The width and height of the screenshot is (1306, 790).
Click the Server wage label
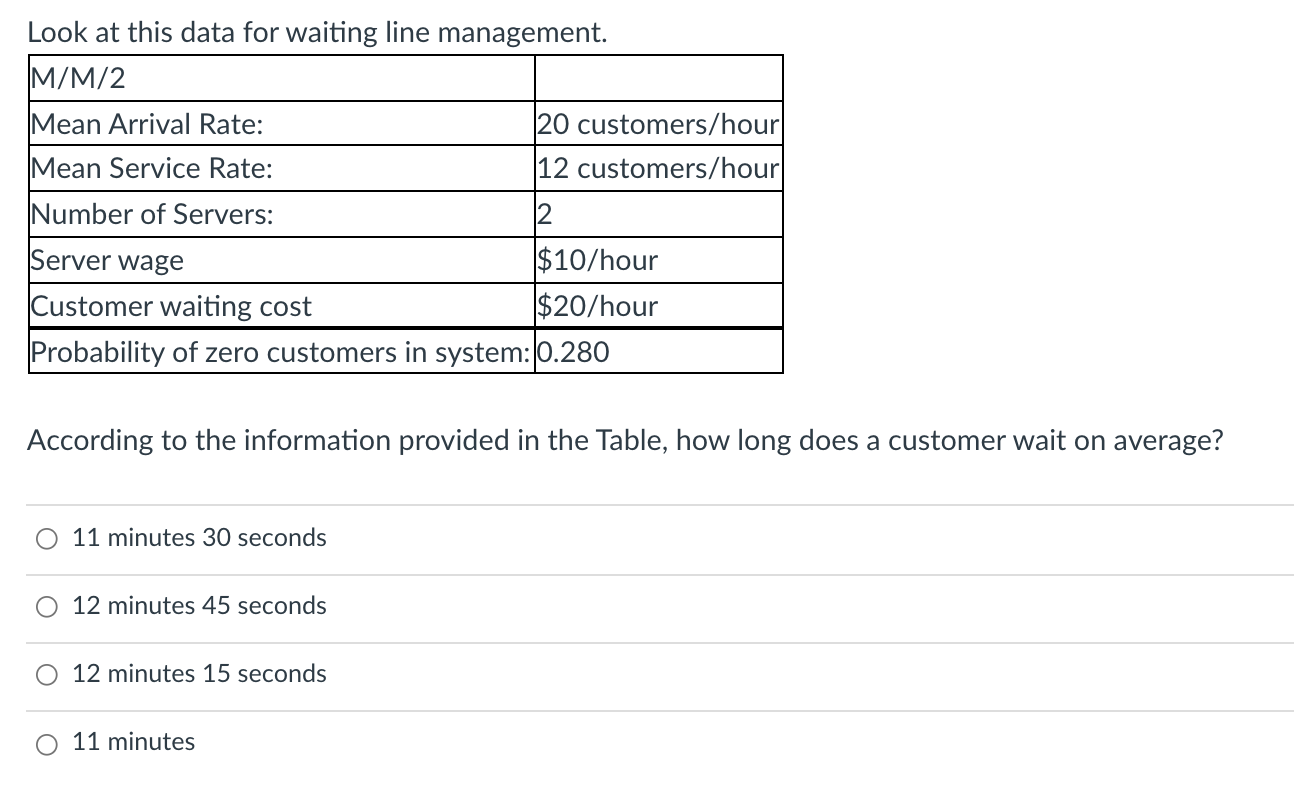pos(106,260)
